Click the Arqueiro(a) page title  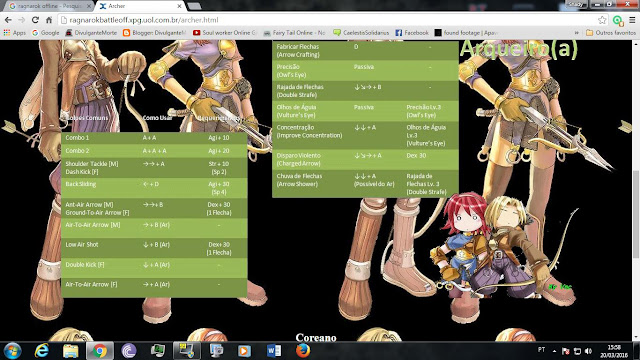pyautogui.click(x=519, y=49)
